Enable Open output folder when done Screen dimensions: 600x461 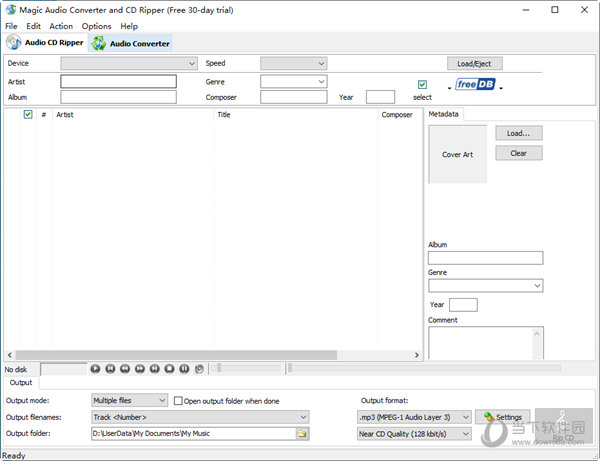178,401
